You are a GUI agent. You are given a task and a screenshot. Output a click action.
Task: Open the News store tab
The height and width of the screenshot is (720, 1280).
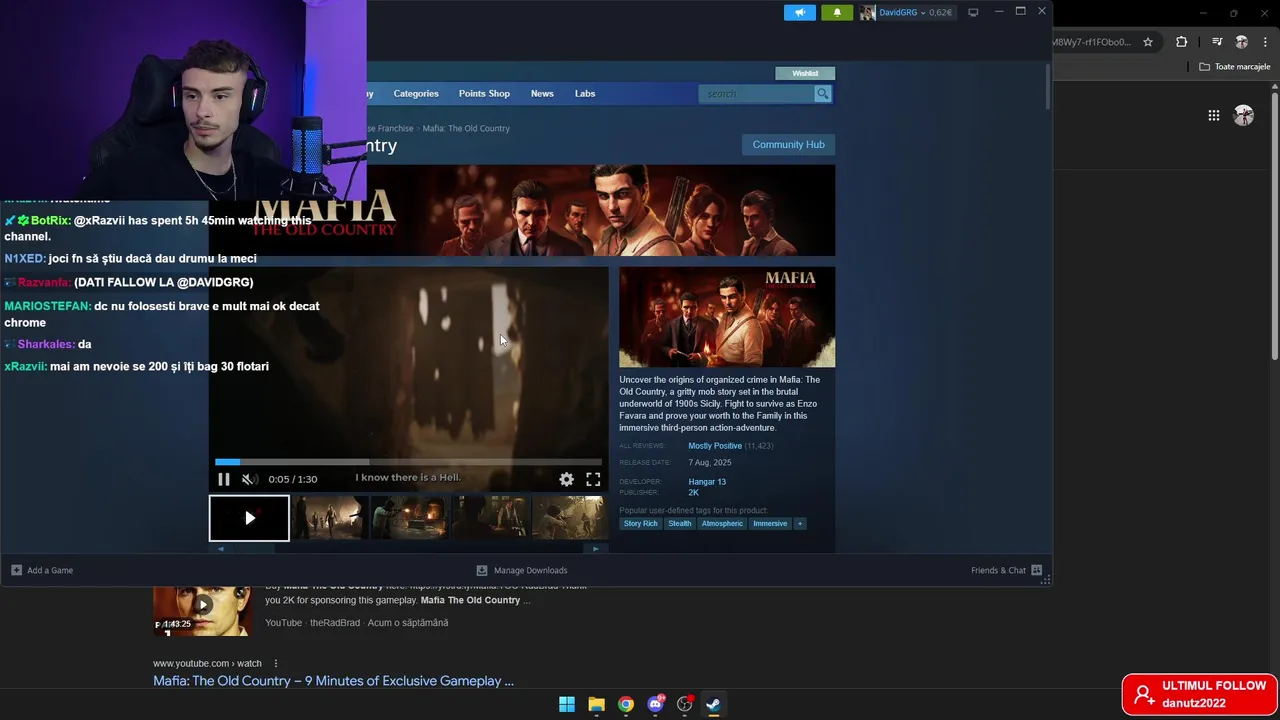(542, 93)
